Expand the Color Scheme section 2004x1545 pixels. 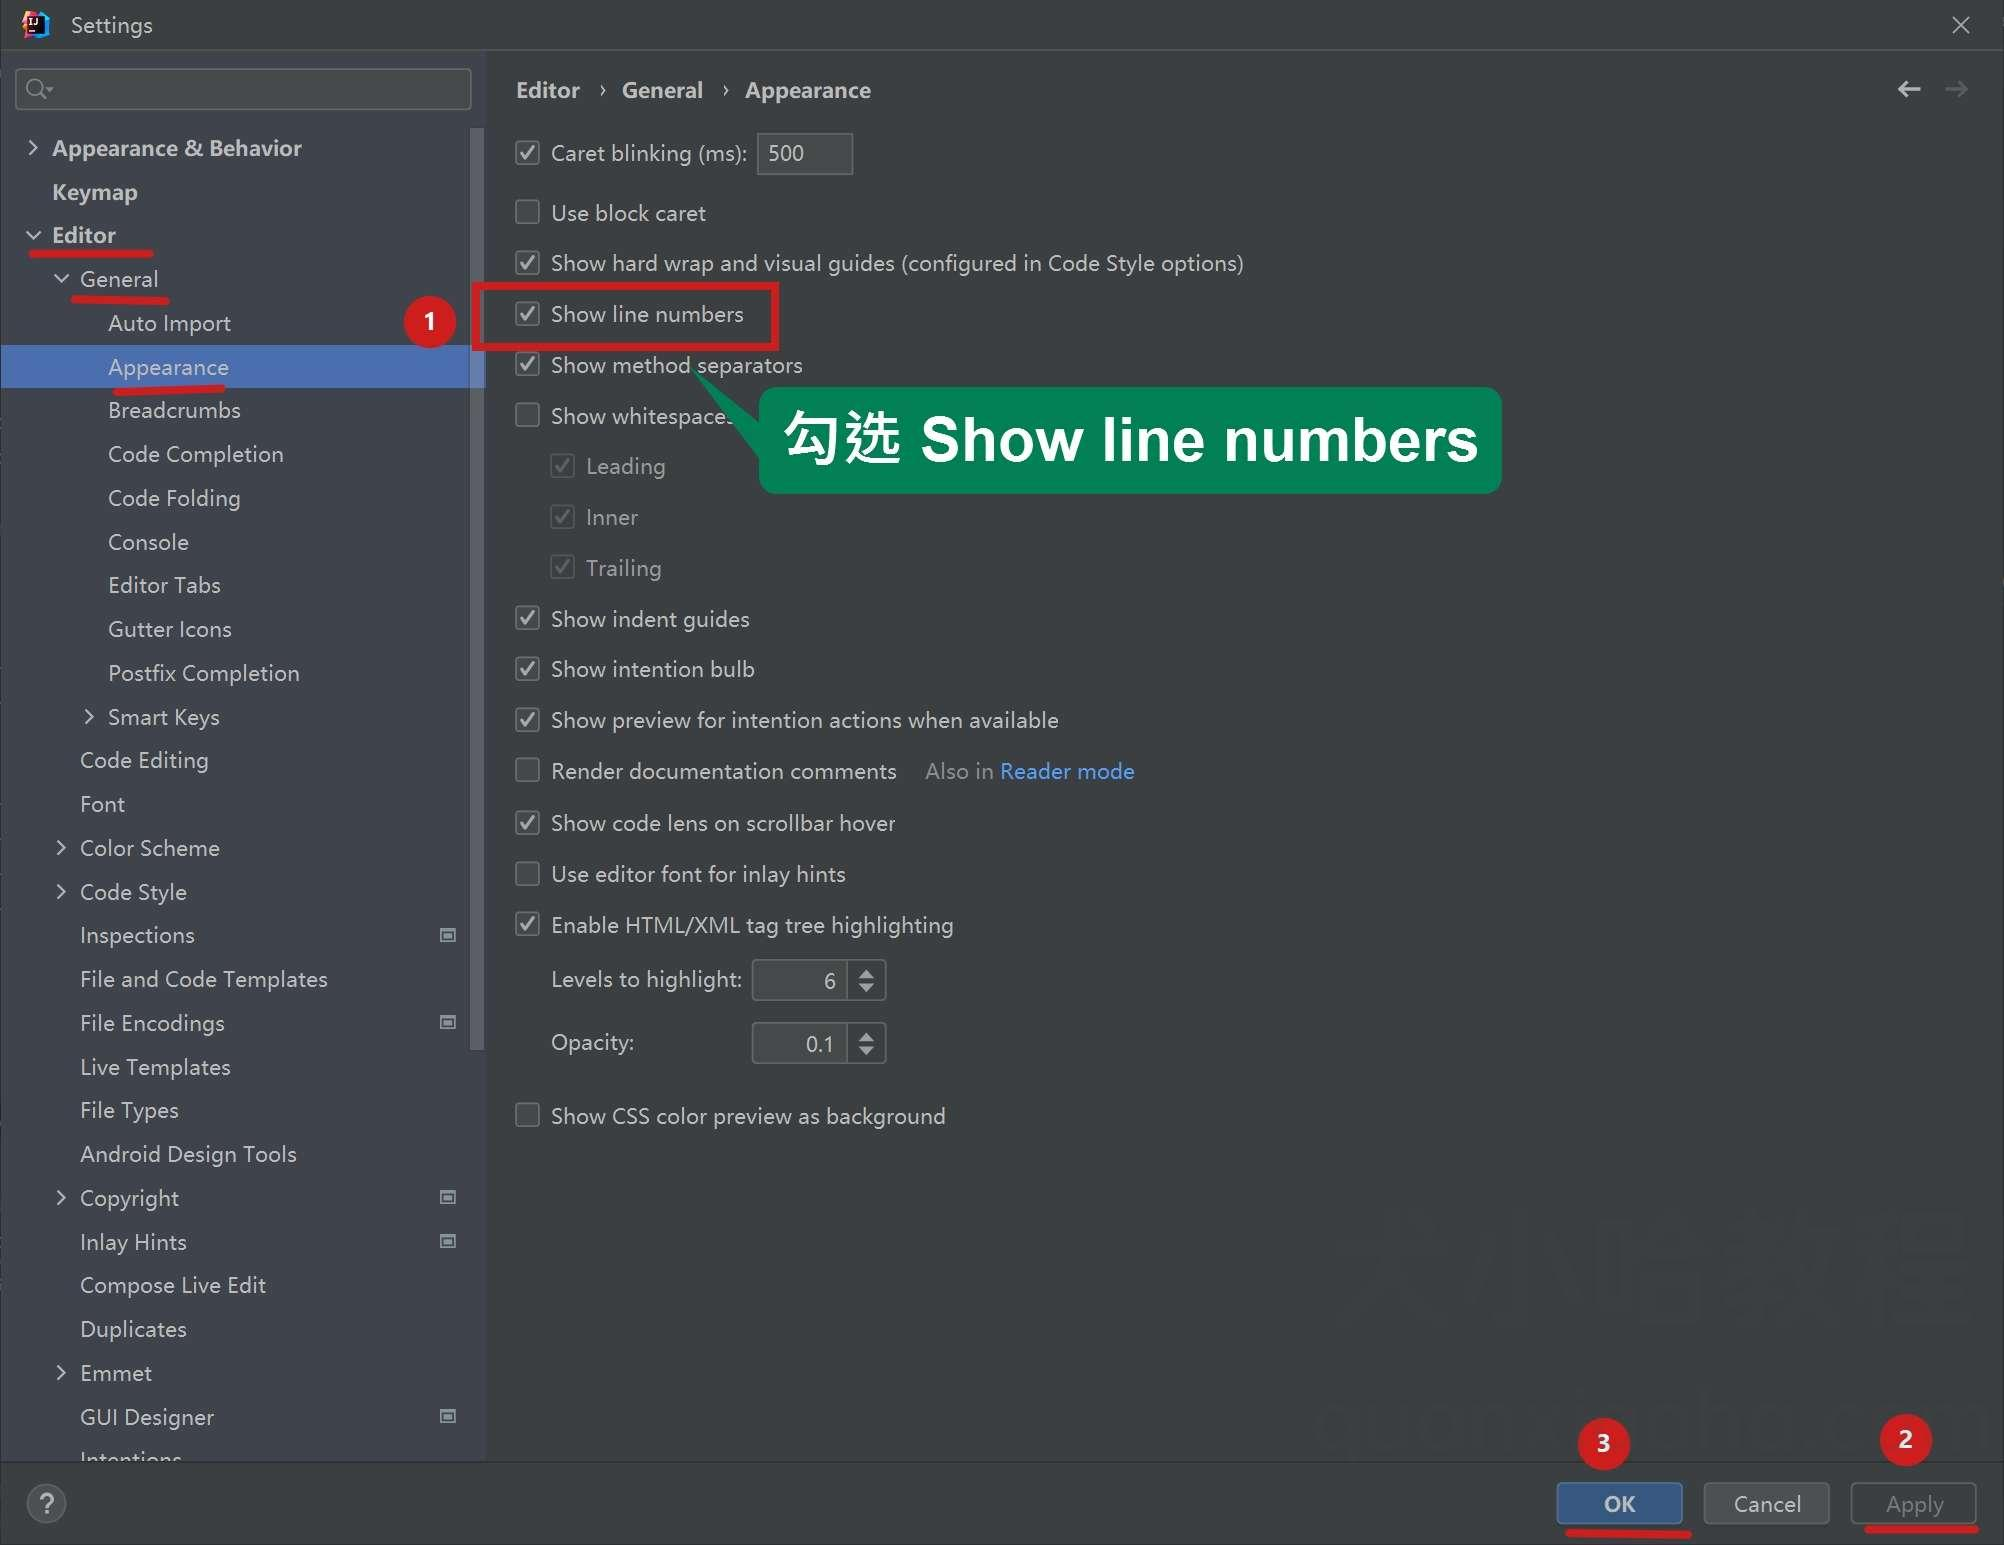61,848
